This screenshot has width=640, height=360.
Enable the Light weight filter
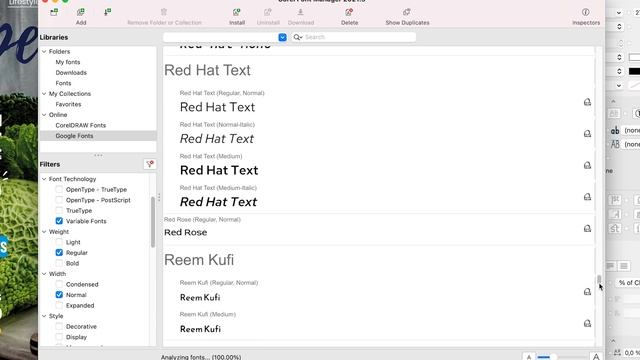[59, 242]
